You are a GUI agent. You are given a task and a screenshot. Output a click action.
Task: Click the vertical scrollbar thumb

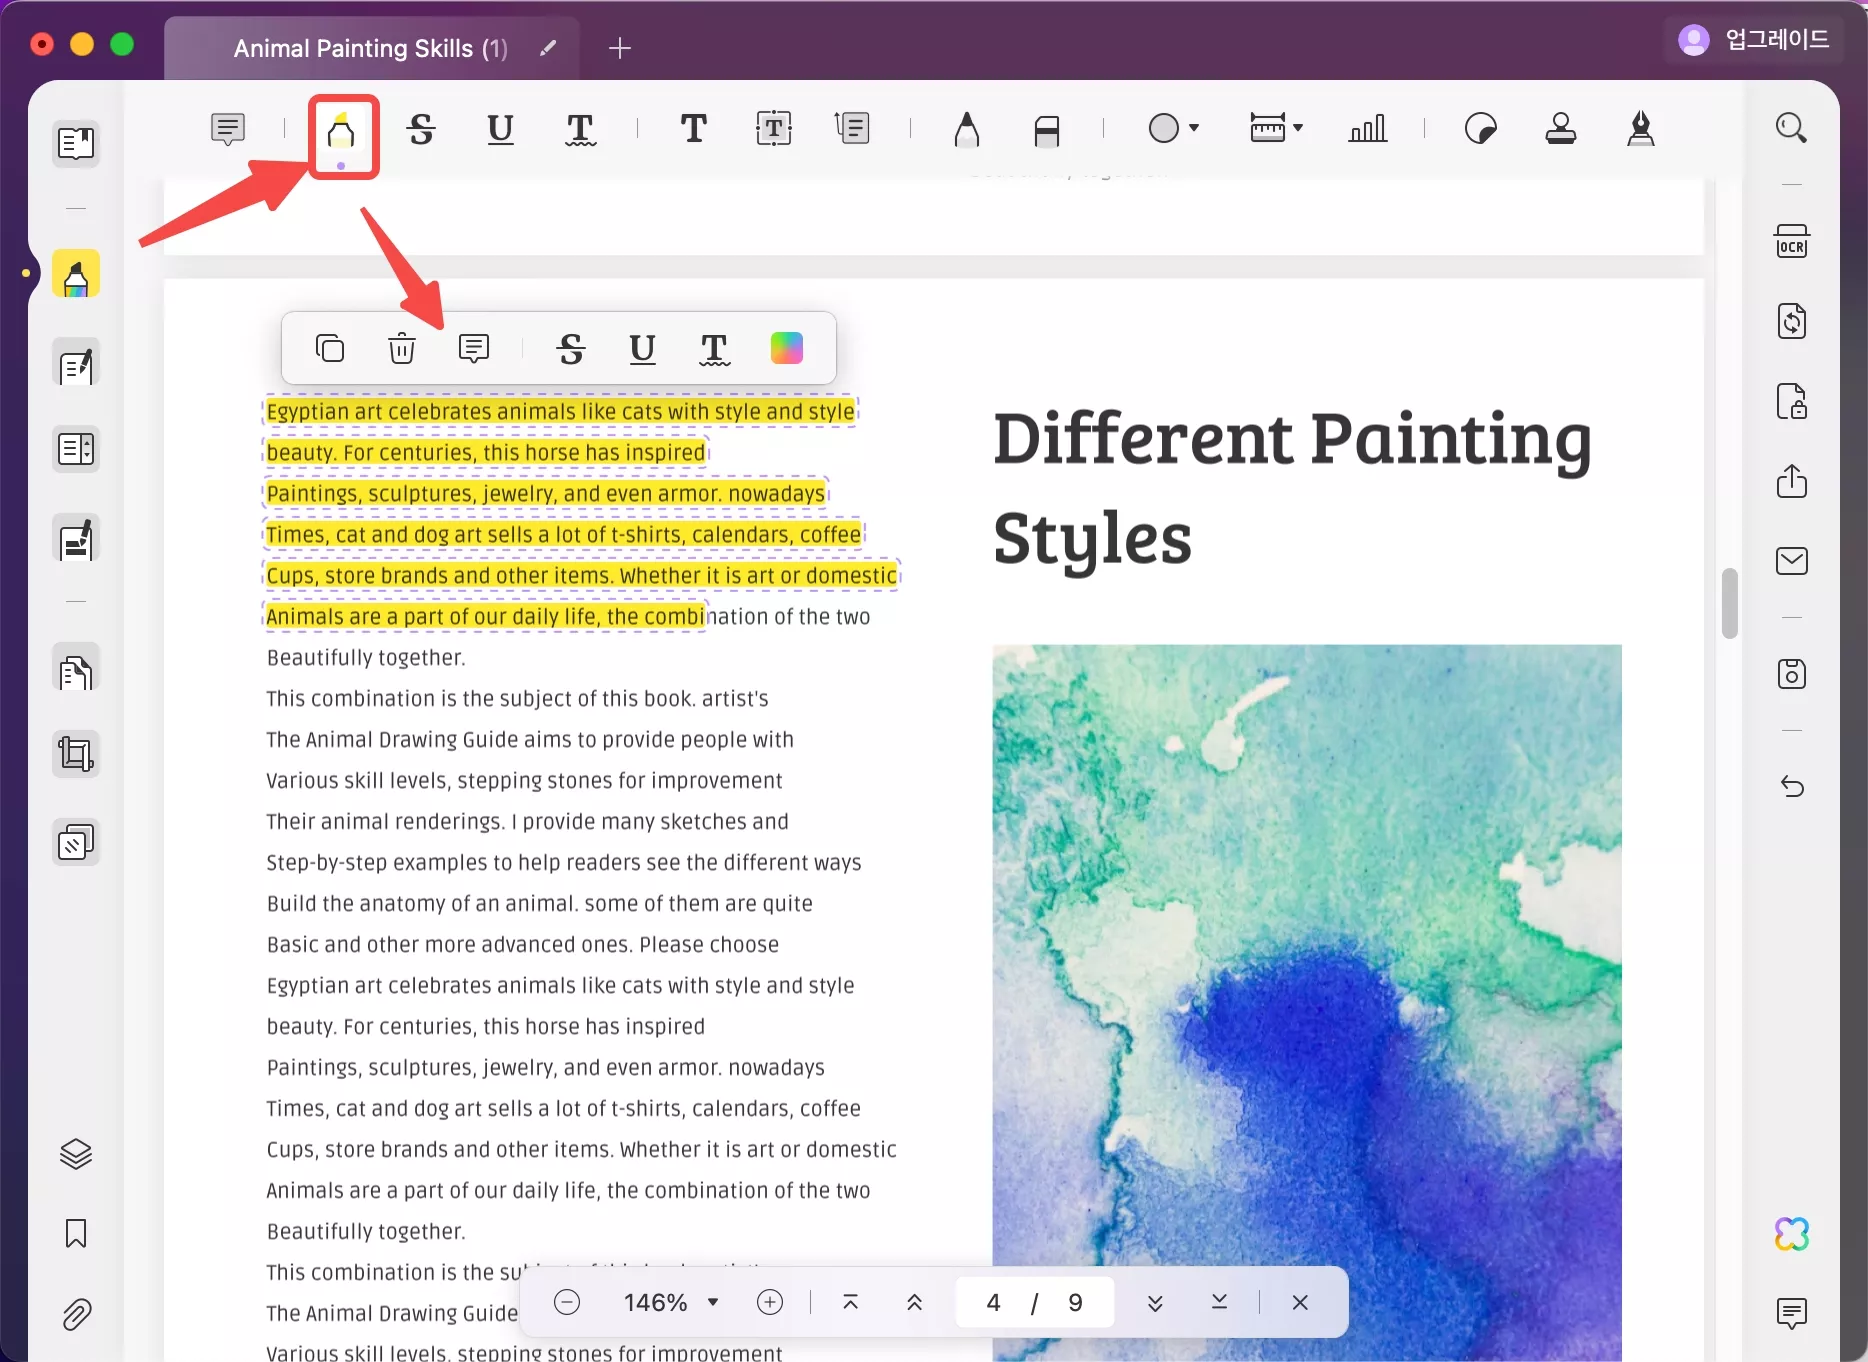click(x=1729, y=603)
